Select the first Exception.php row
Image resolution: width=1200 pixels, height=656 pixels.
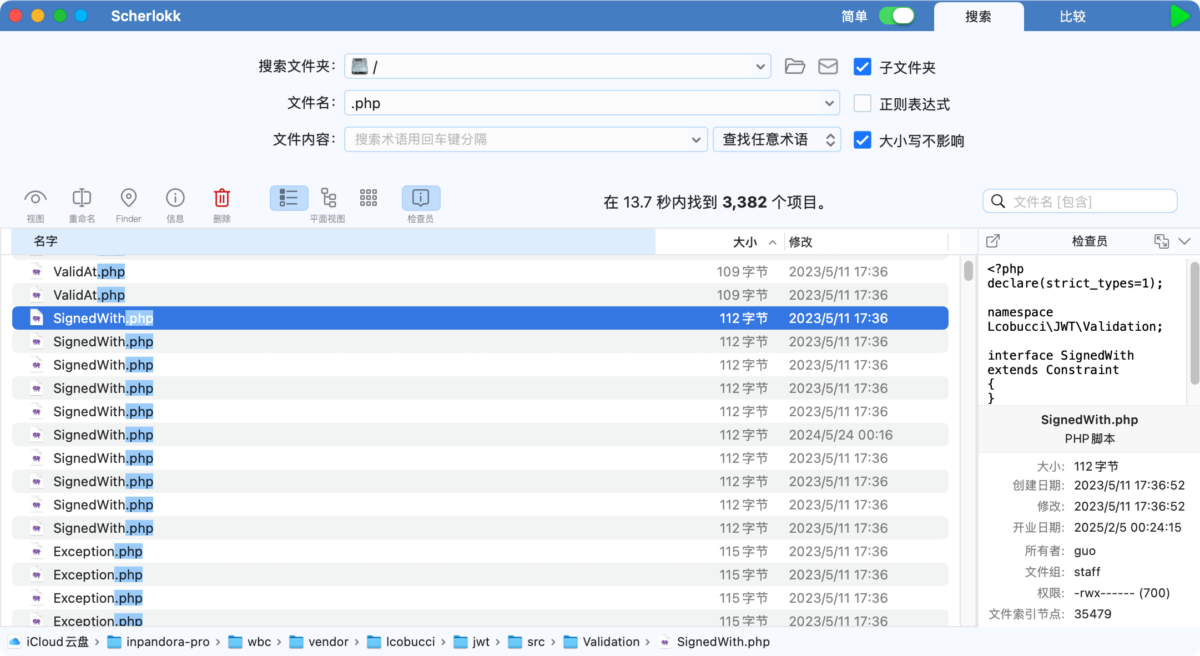(x=480, y=551)
